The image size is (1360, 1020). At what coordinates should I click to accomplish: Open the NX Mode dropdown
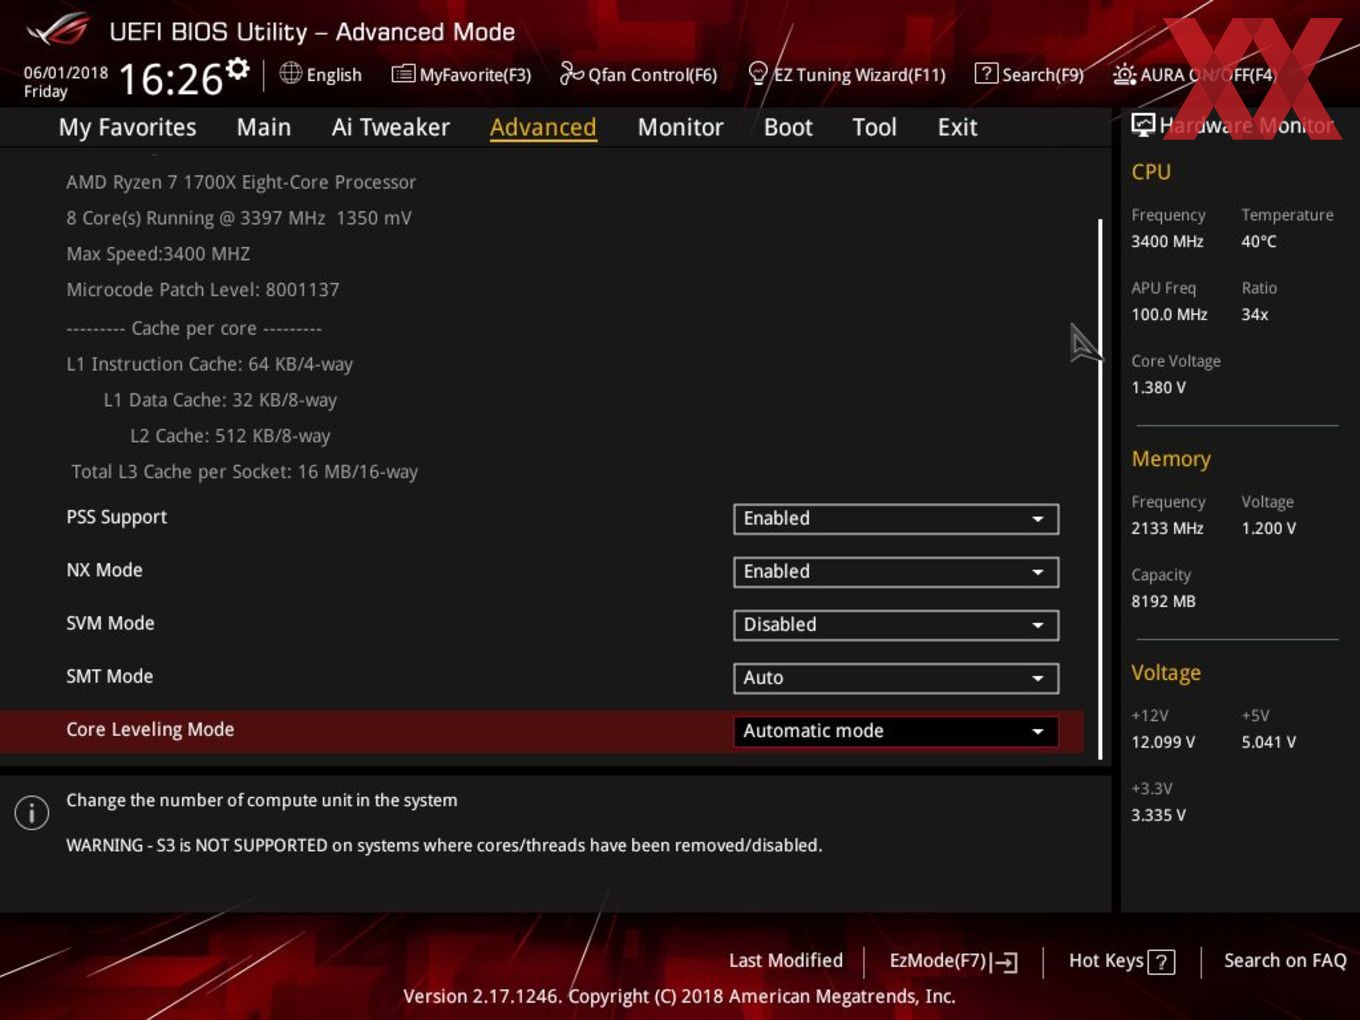point(896,572)
